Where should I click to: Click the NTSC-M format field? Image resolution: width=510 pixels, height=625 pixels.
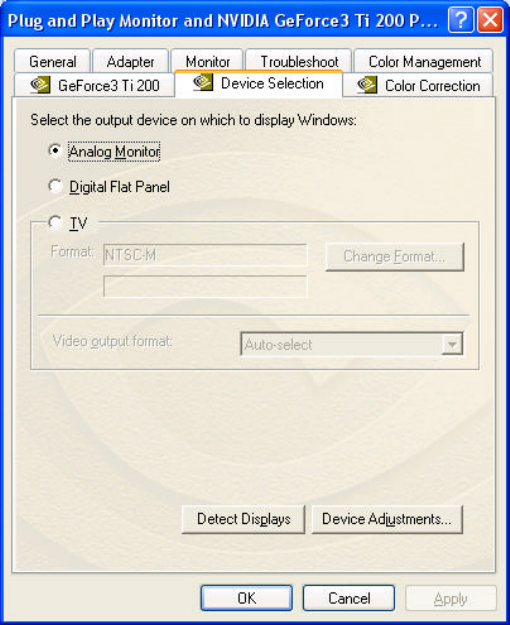pyautogui.click(x=205, y=255)
